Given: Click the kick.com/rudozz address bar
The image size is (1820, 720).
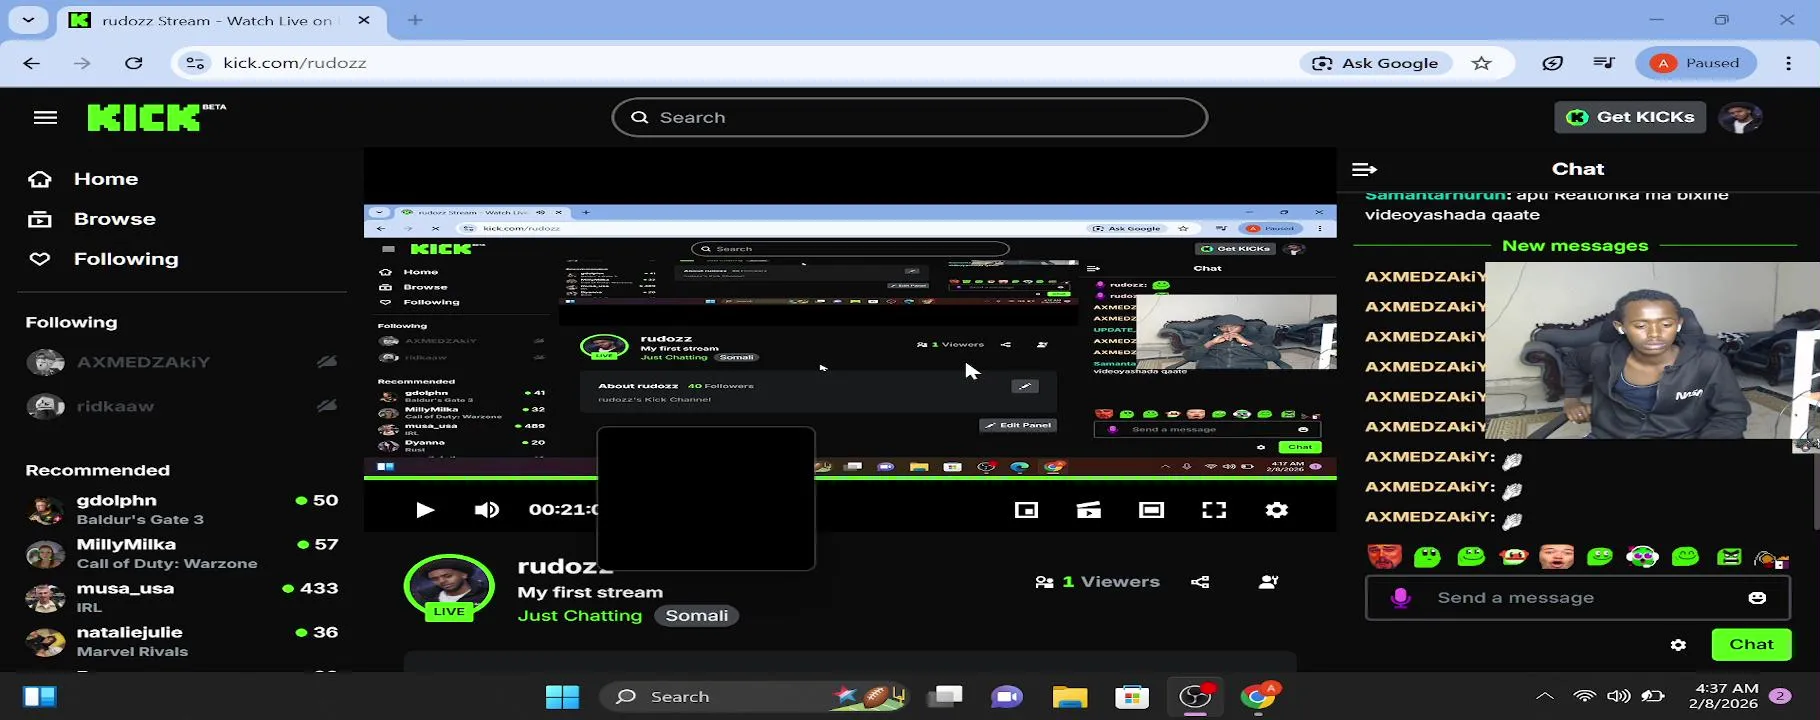Looking at the screenshot, I should tap(294, 63).
